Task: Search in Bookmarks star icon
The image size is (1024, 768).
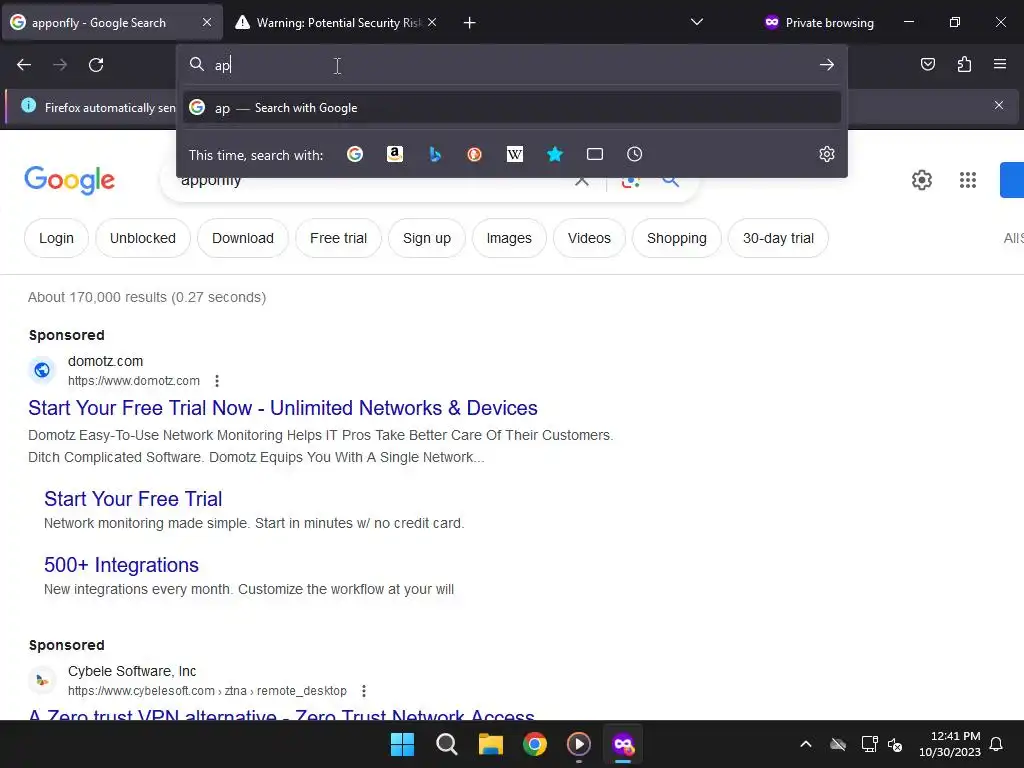Action: (x=554, y=154)
